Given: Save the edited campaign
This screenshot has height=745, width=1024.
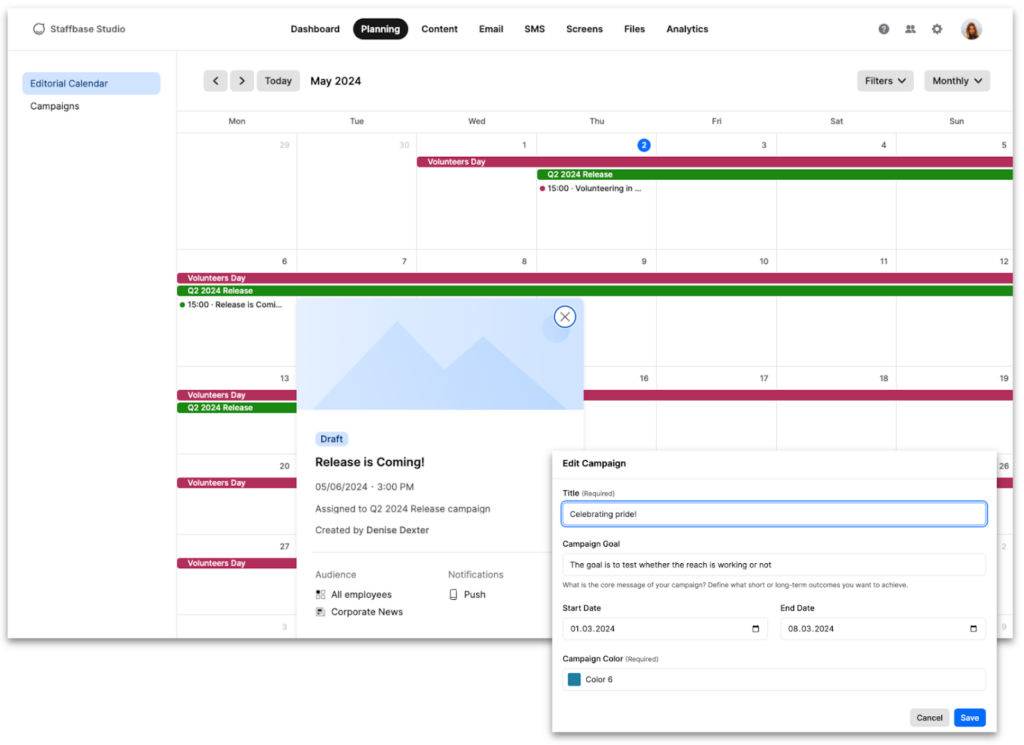Looking at the screenshot, I should pyautogui.click(x=969, y=717).
